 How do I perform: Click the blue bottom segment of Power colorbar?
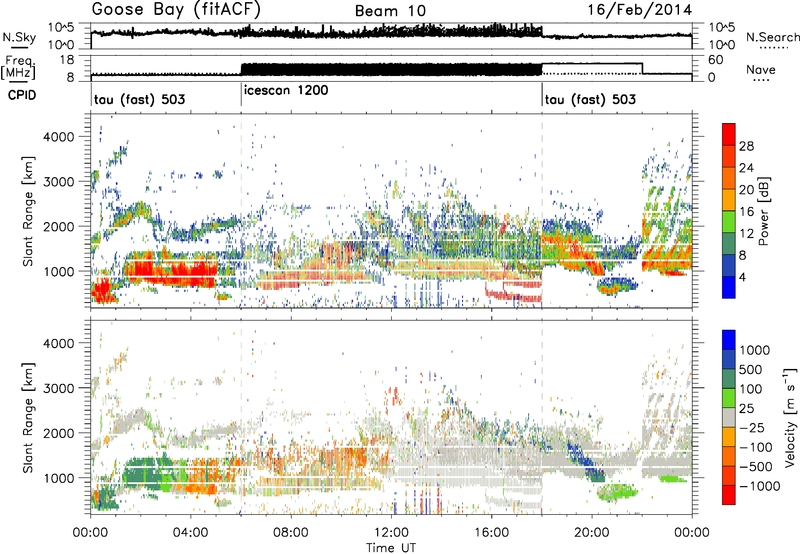click(729, 287)
